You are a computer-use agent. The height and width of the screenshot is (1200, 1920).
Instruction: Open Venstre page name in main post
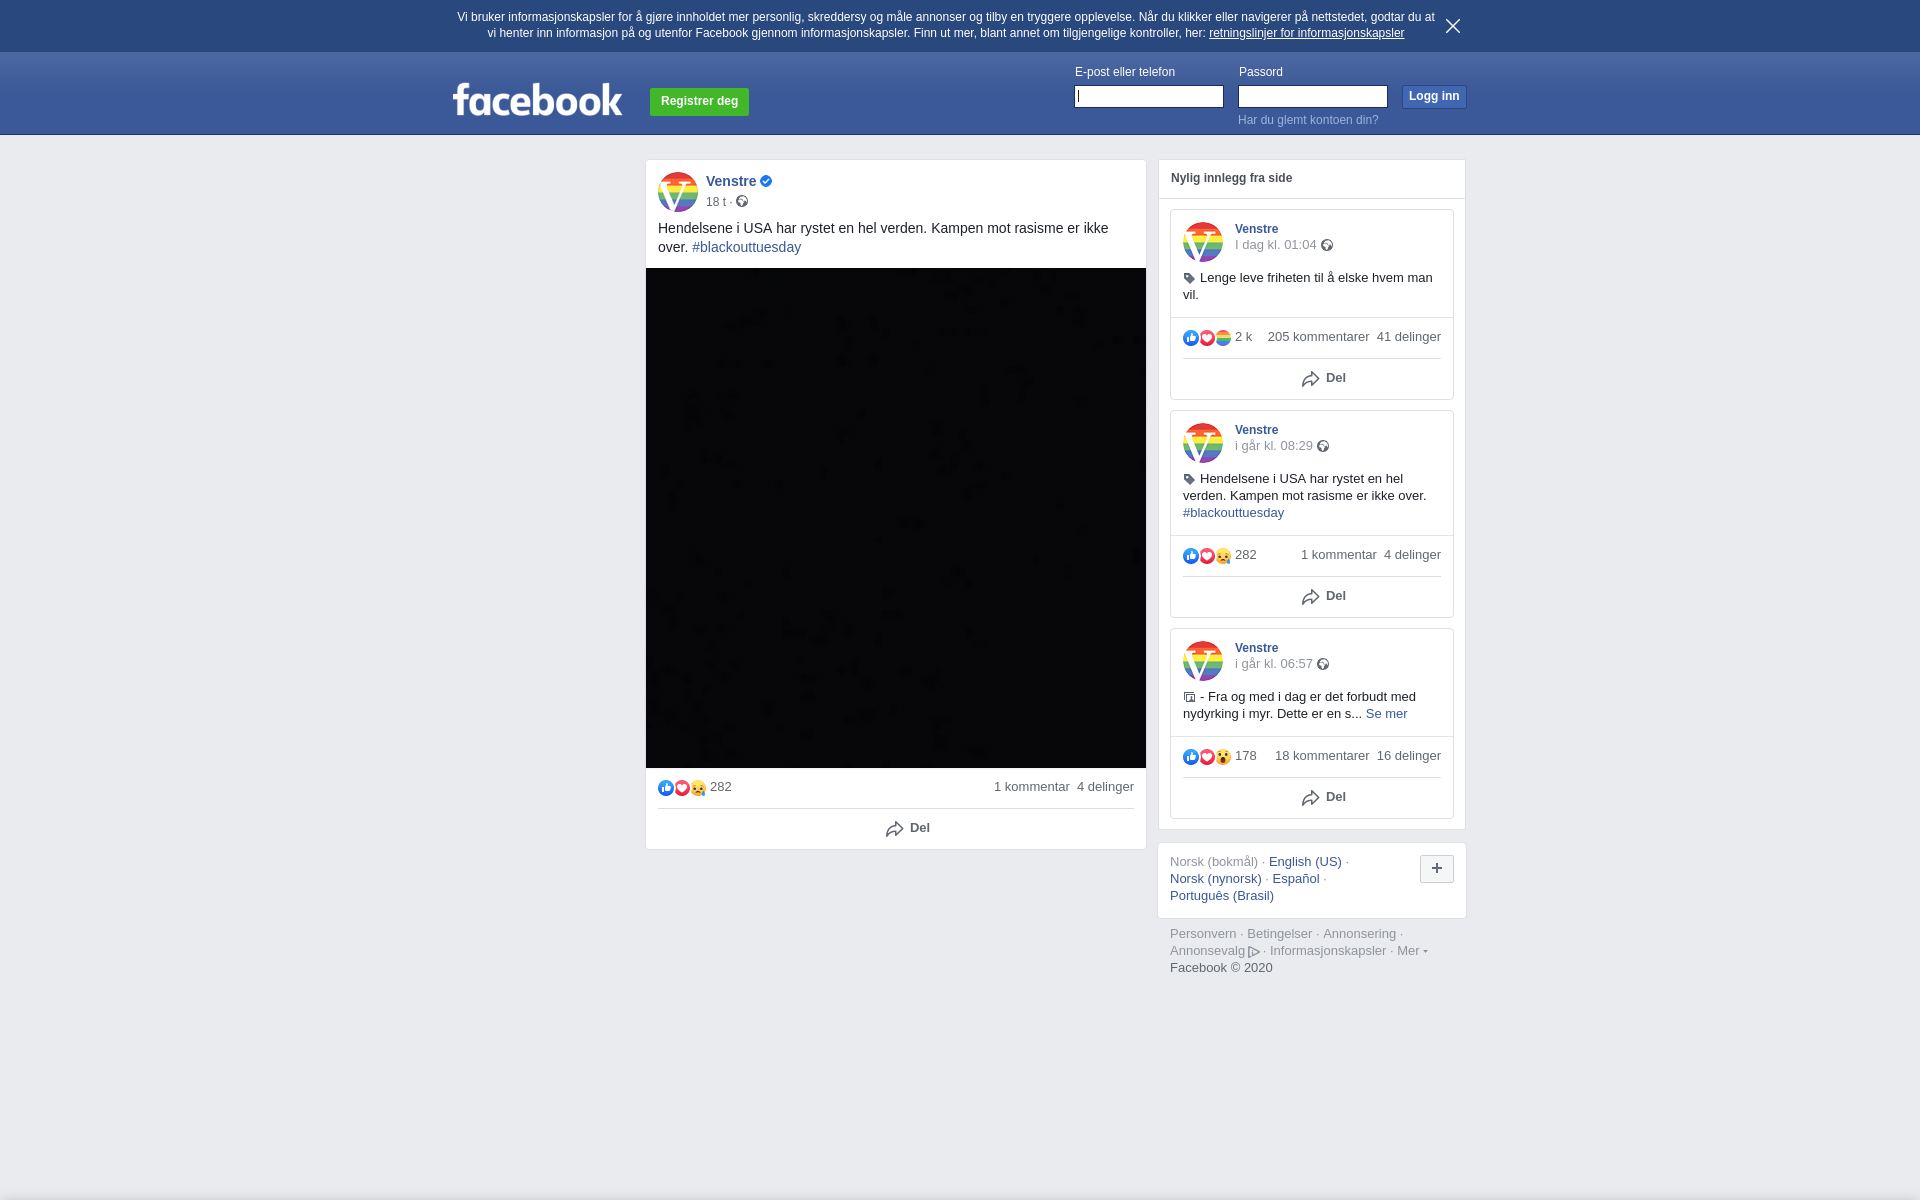[731, 181]
